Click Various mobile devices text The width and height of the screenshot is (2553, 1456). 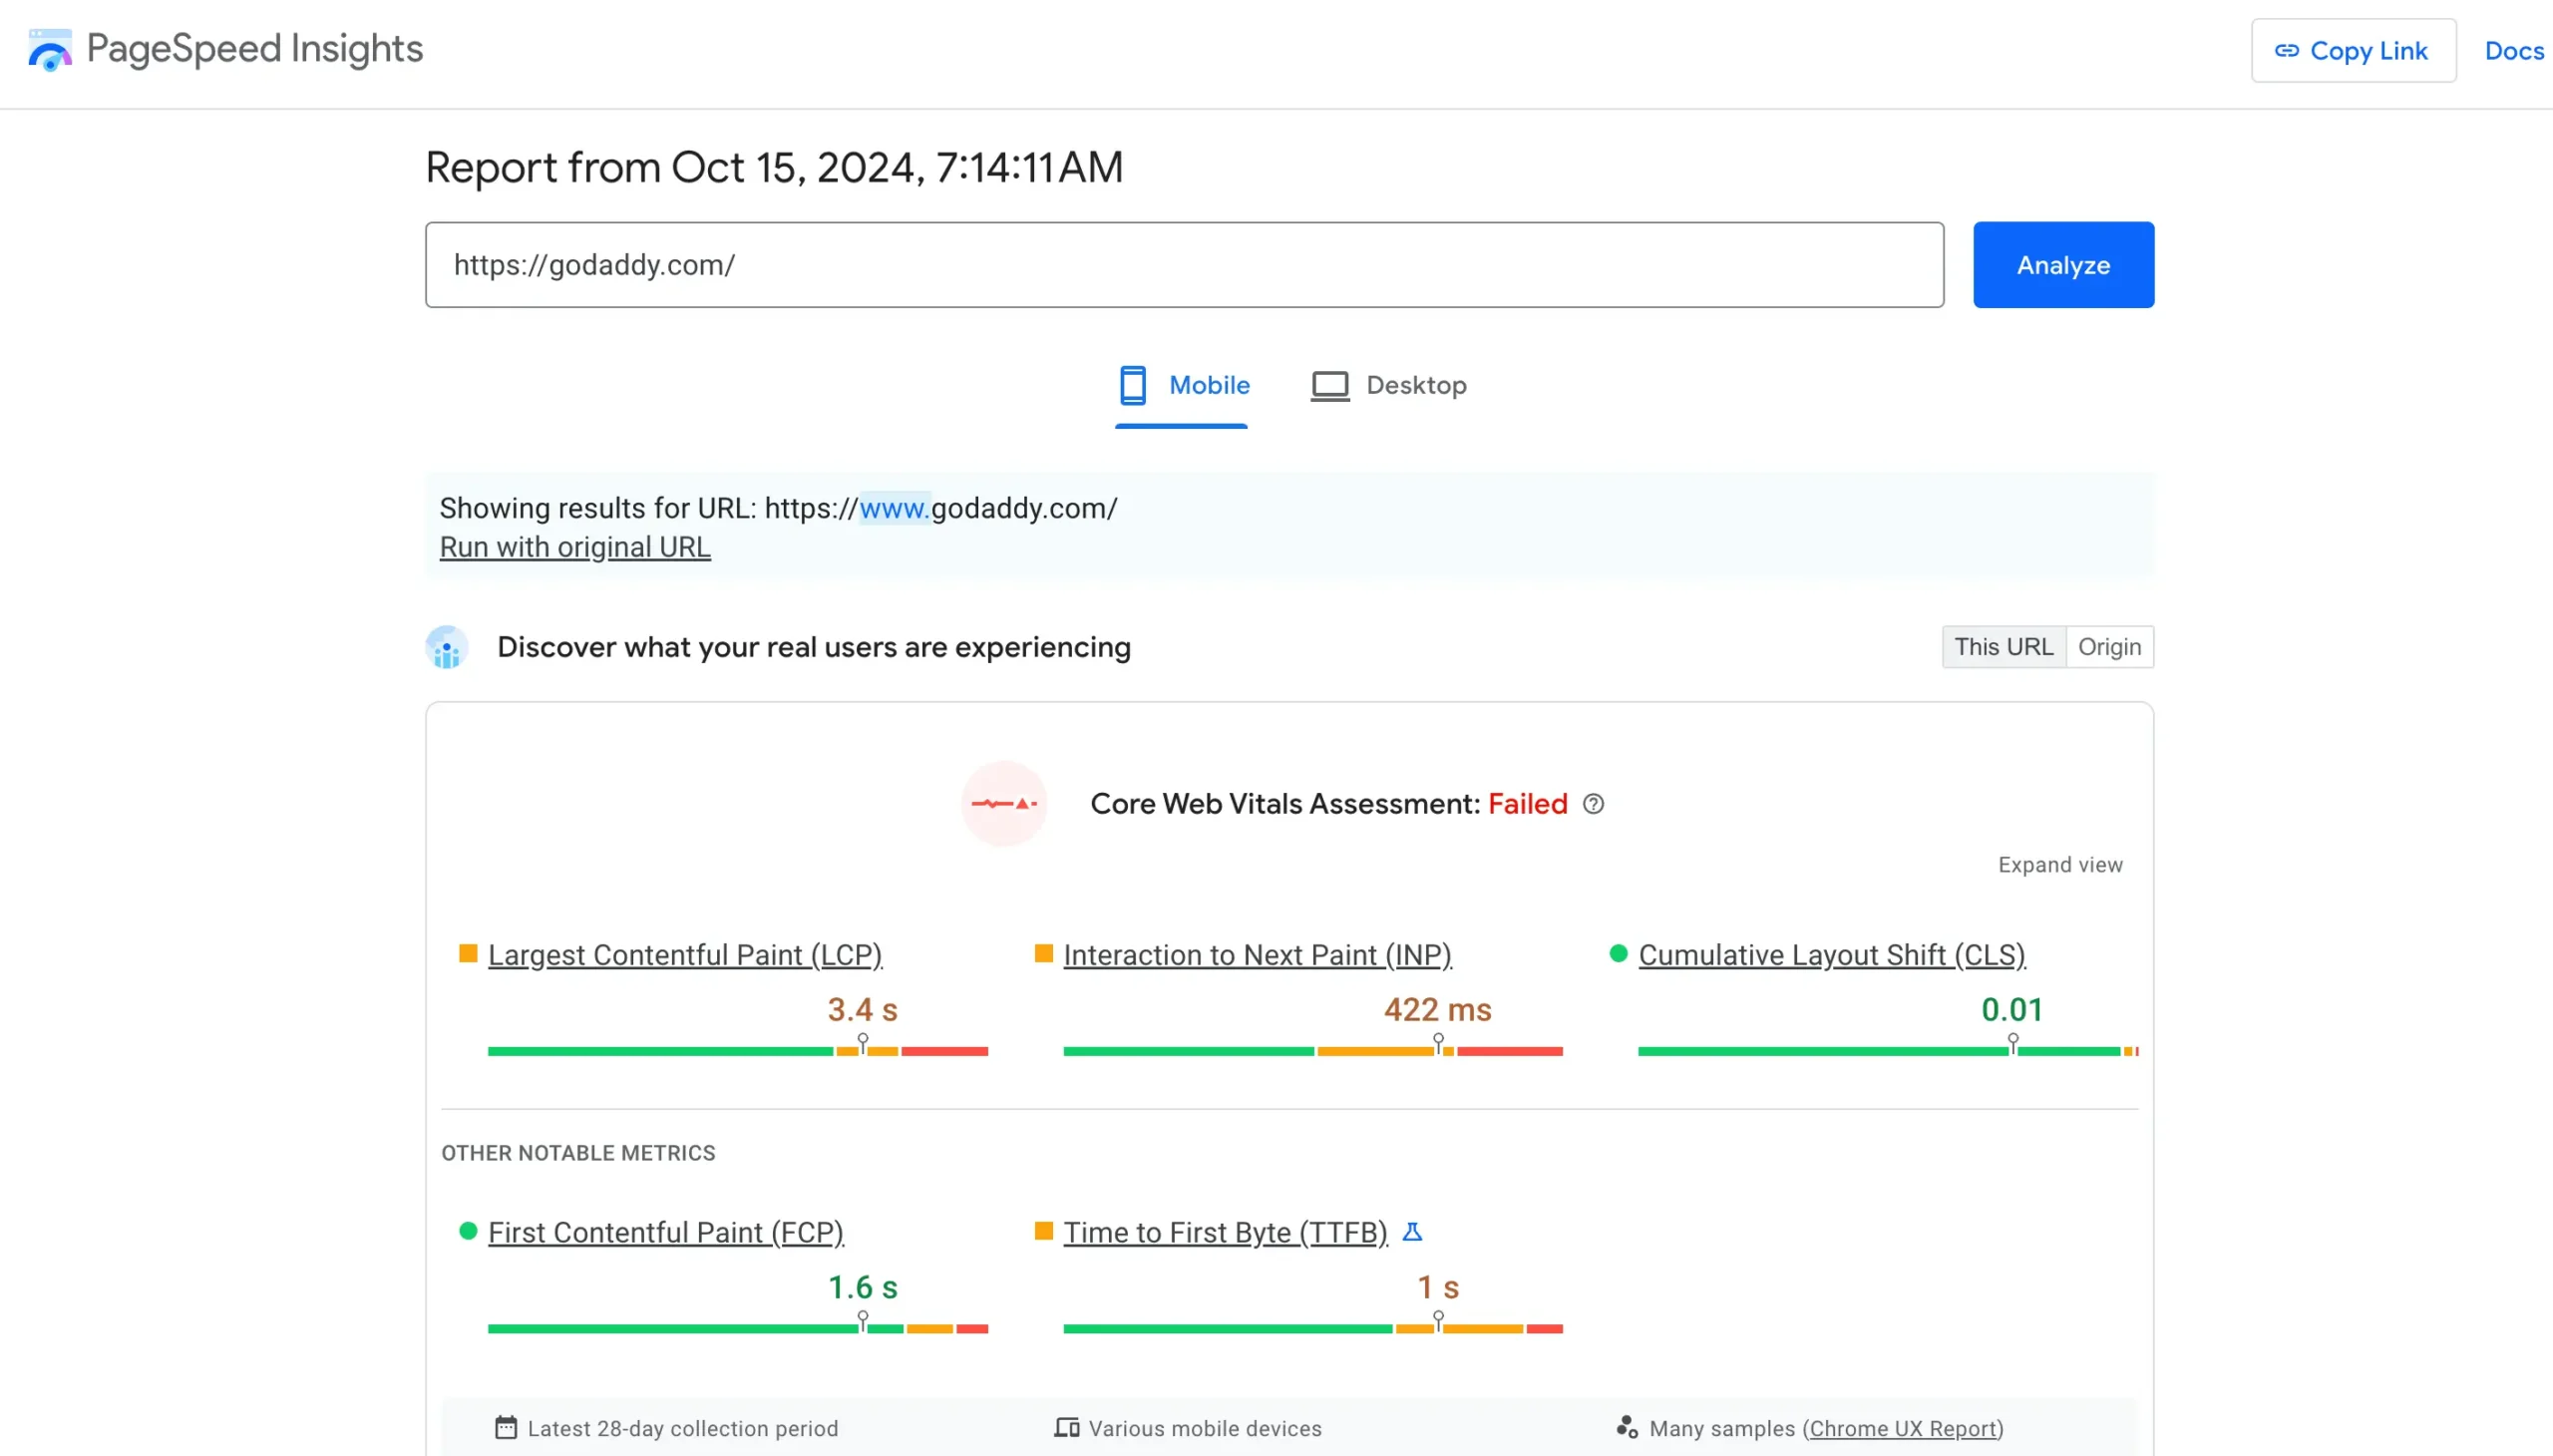click(x=1205, y=1429)
